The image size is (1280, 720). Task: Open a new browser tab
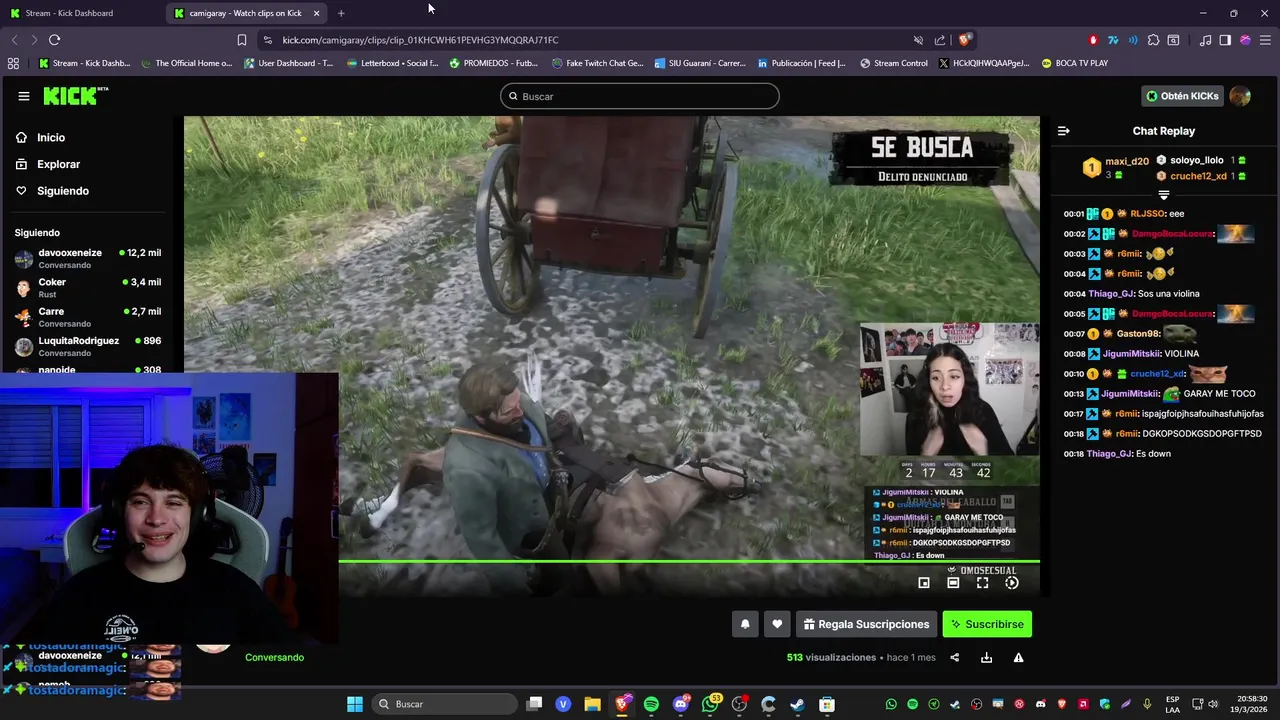coord(341,13)
